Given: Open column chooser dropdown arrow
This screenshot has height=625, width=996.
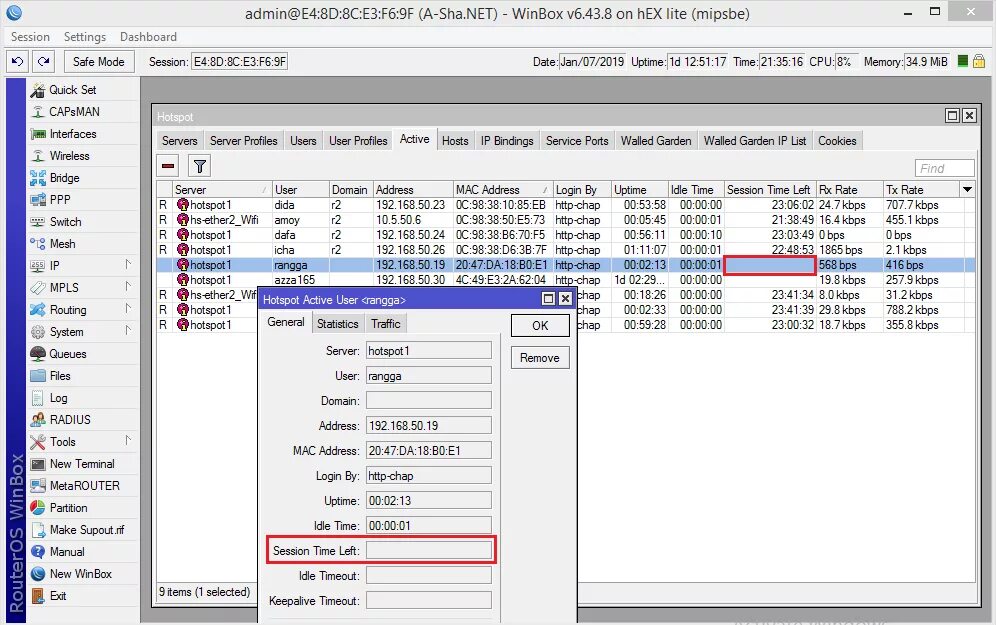Looking at the screenshot, I should point(967,189).
